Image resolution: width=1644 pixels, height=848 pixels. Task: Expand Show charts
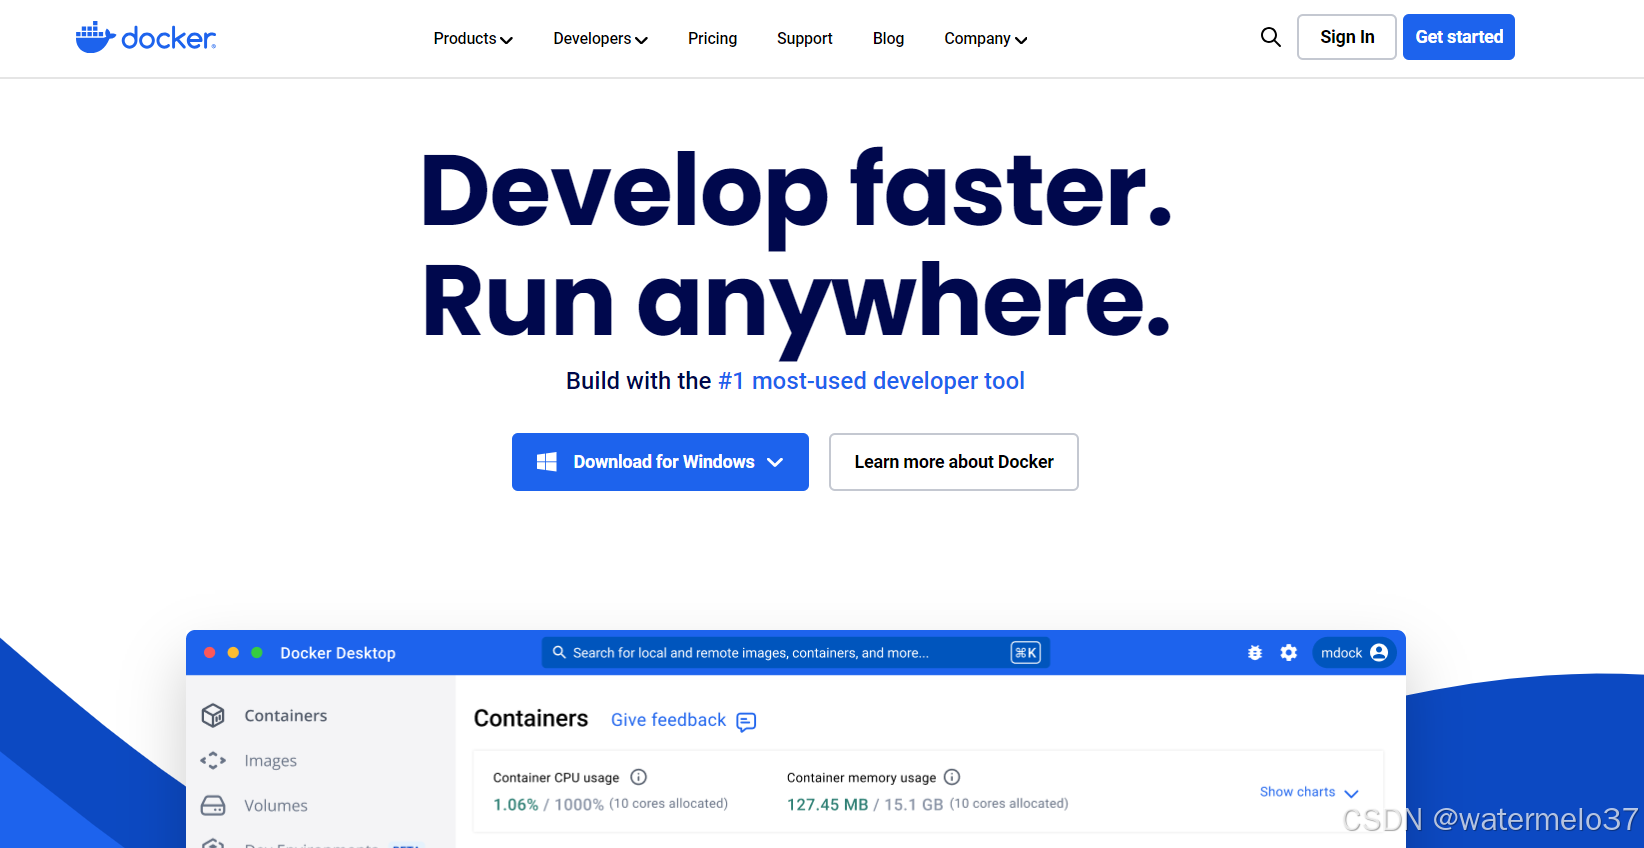[1309, 792]
